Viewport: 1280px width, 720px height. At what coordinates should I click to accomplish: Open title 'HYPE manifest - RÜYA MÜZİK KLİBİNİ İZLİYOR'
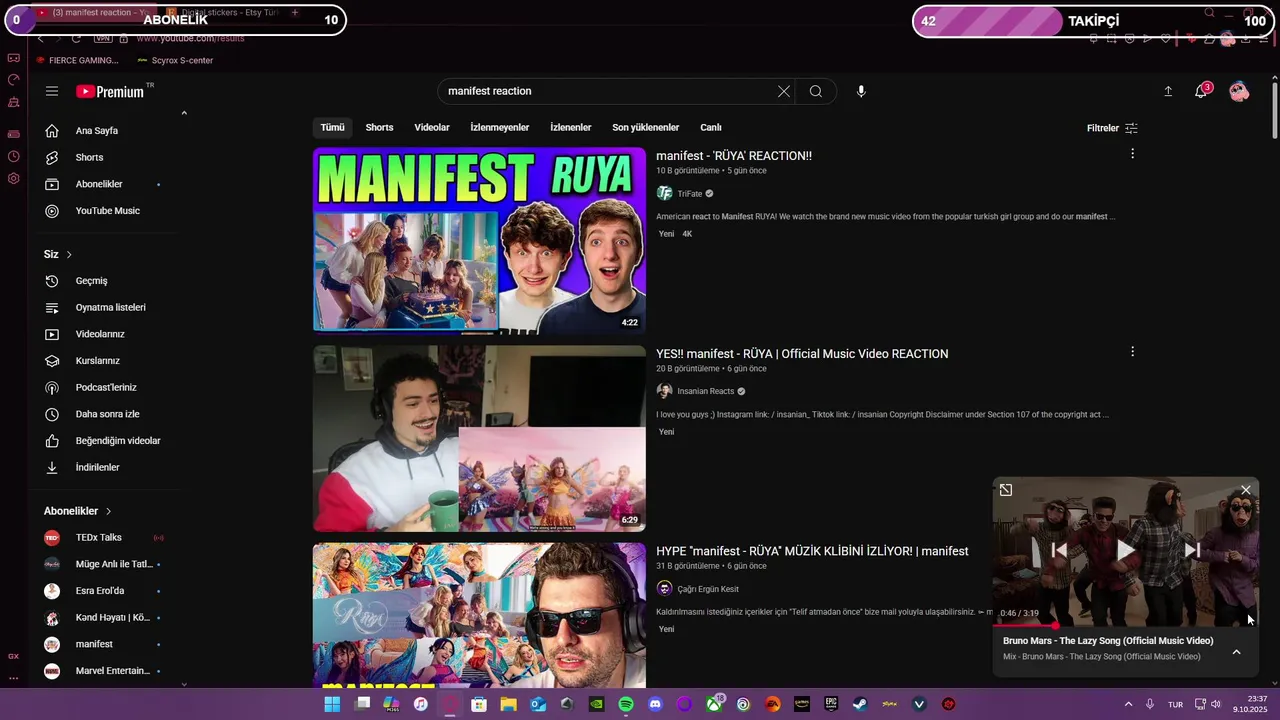pyautogui.click(x=812, y=551)
